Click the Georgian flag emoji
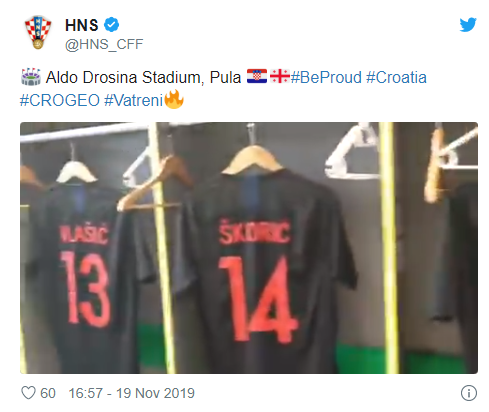489x412 pixels. pos(280,76)
